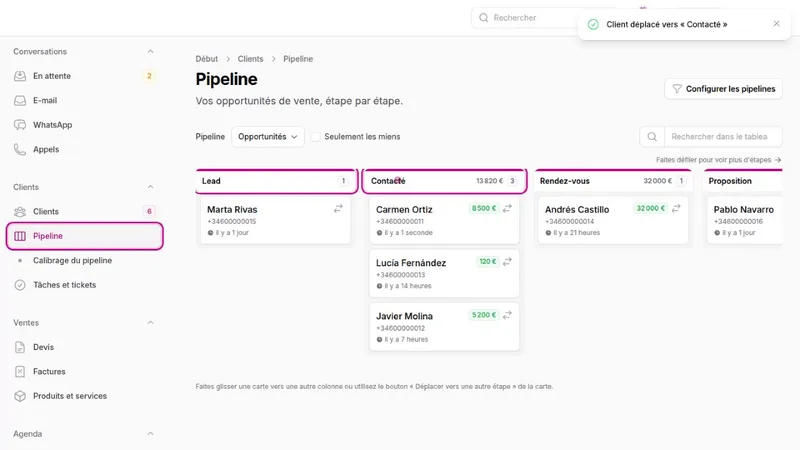Click the green success check icon in notification
Image resolution: width=800 pixels, height=450 pixels.
[593, 24]
